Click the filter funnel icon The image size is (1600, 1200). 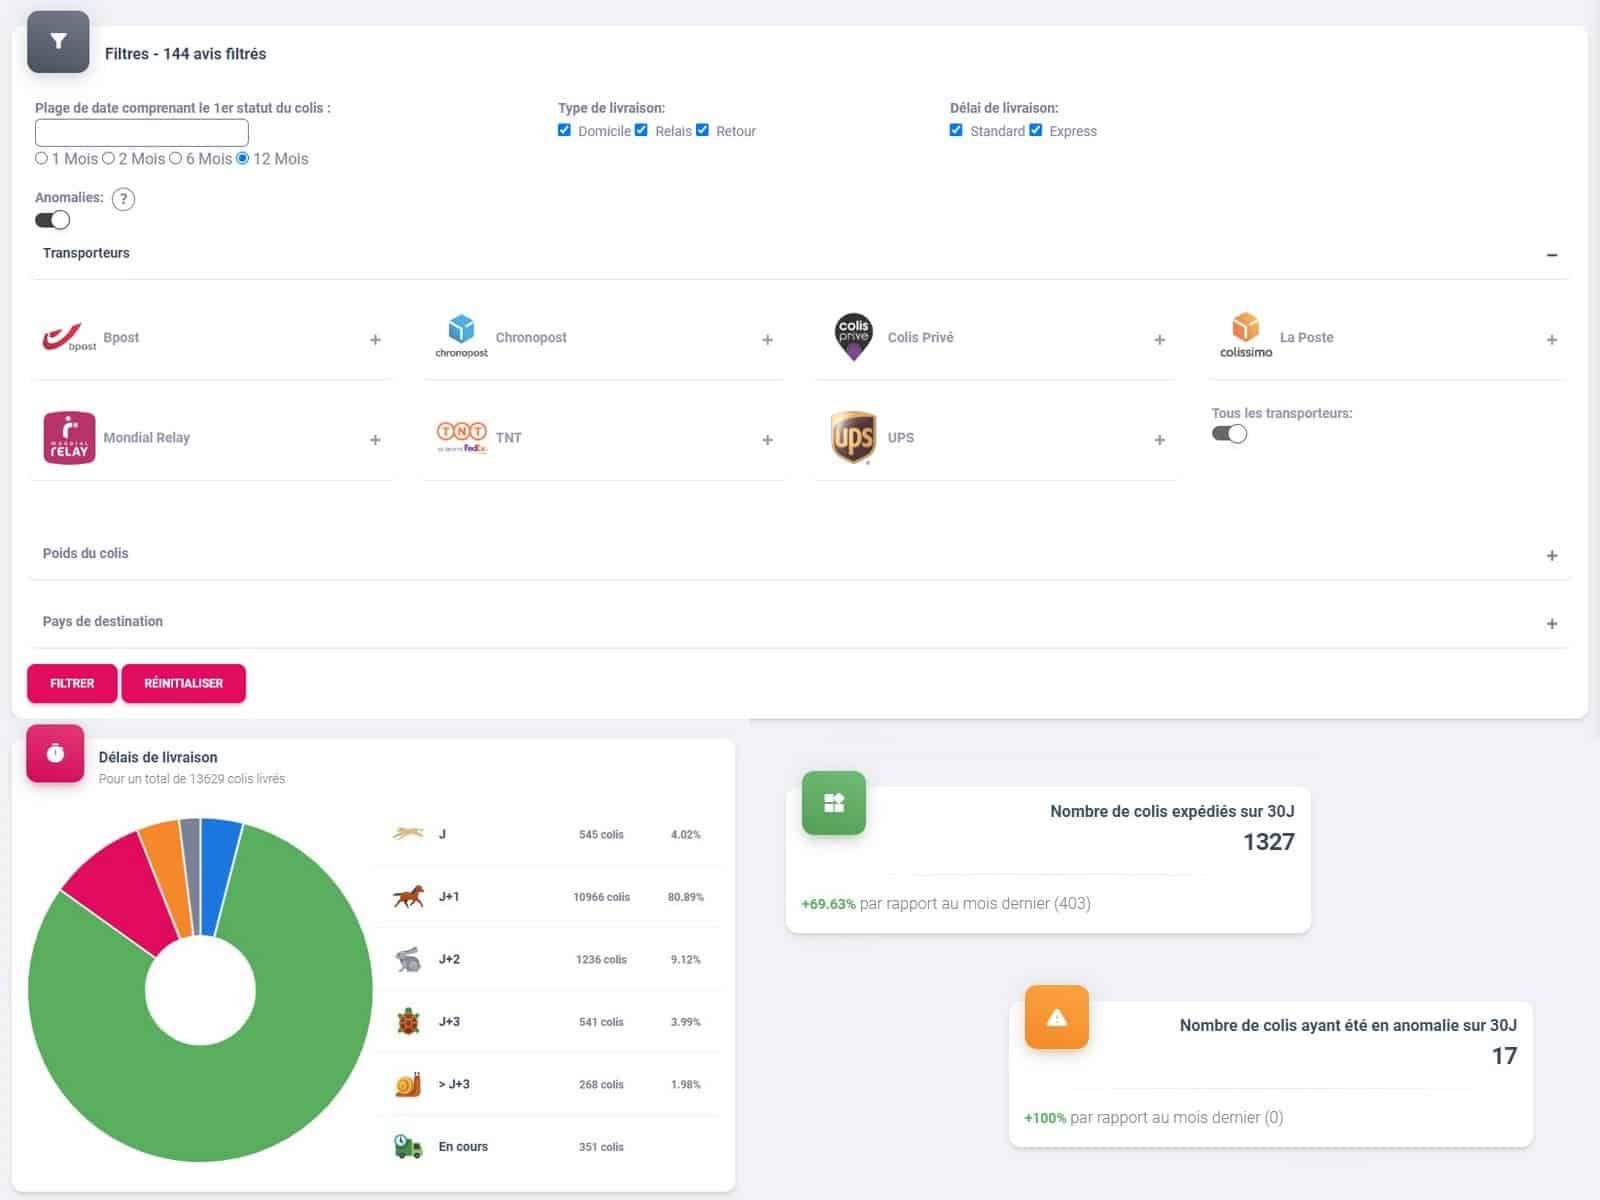click(58, 42)
